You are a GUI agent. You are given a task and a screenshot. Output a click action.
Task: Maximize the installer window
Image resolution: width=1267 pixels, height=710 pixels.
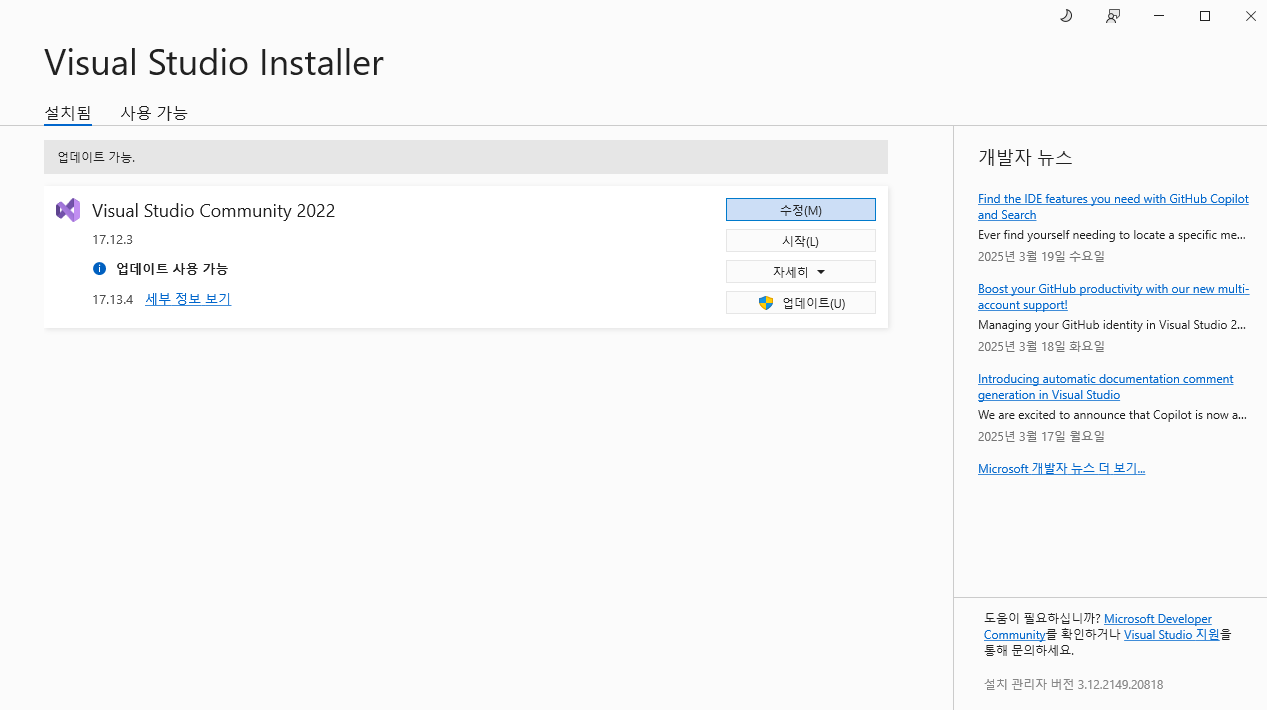(1205, 16)
